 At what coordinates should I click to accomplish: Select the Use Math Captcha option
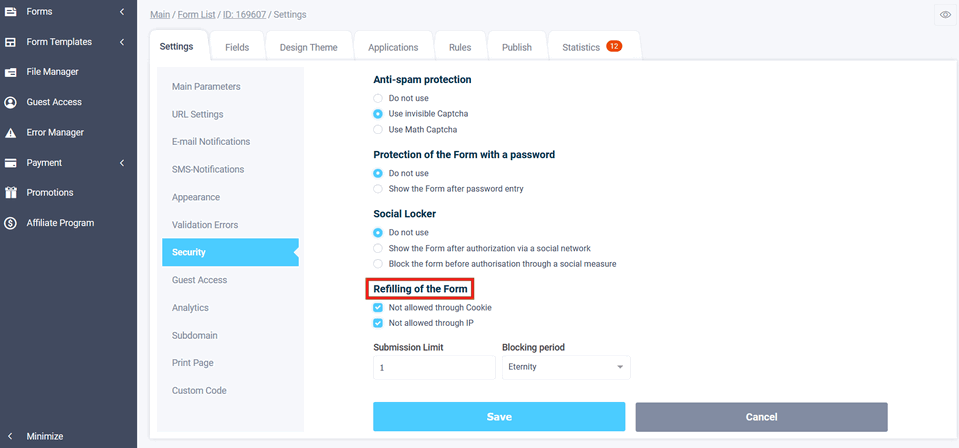pos(378,129)
